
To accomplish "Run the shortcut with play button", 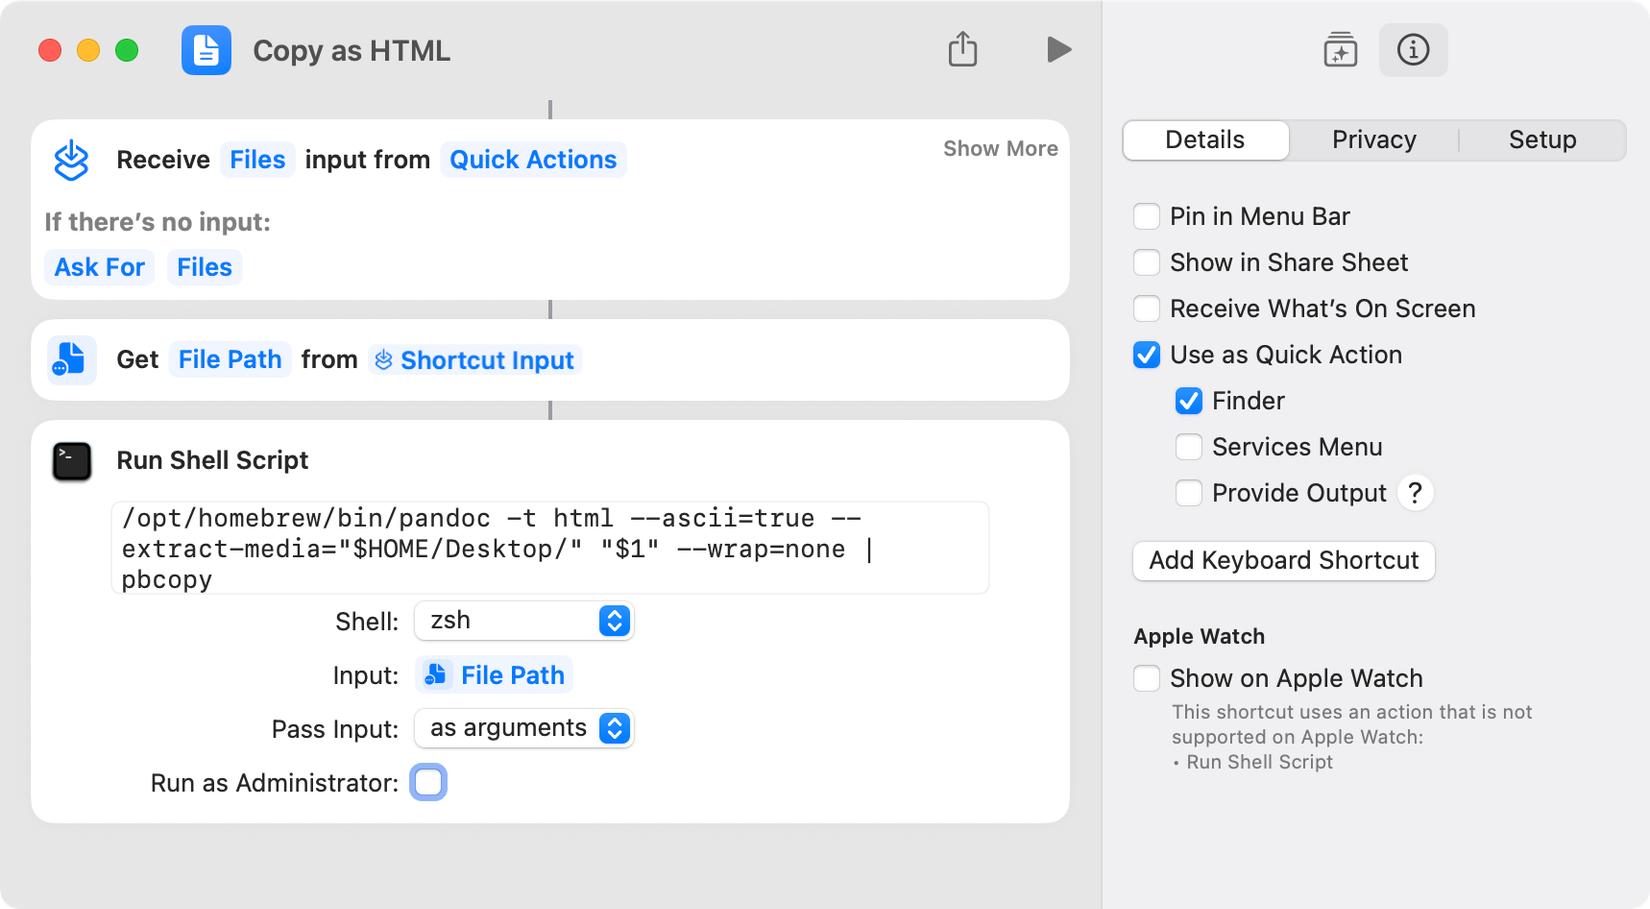I will coord(1058,49).
